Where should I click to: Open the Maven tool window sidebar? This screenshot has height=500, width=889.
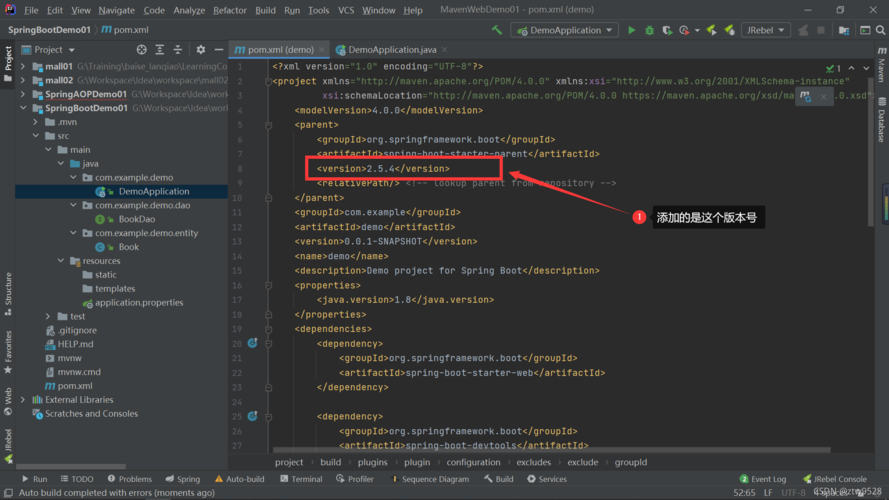pyautogui.click(x=882, y=65)
